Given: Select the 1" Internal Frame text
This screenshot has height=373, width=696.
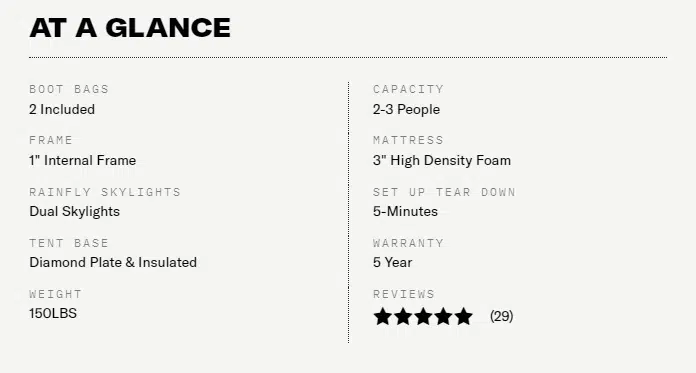Looking at the screenshot, I should click(83, 160).
